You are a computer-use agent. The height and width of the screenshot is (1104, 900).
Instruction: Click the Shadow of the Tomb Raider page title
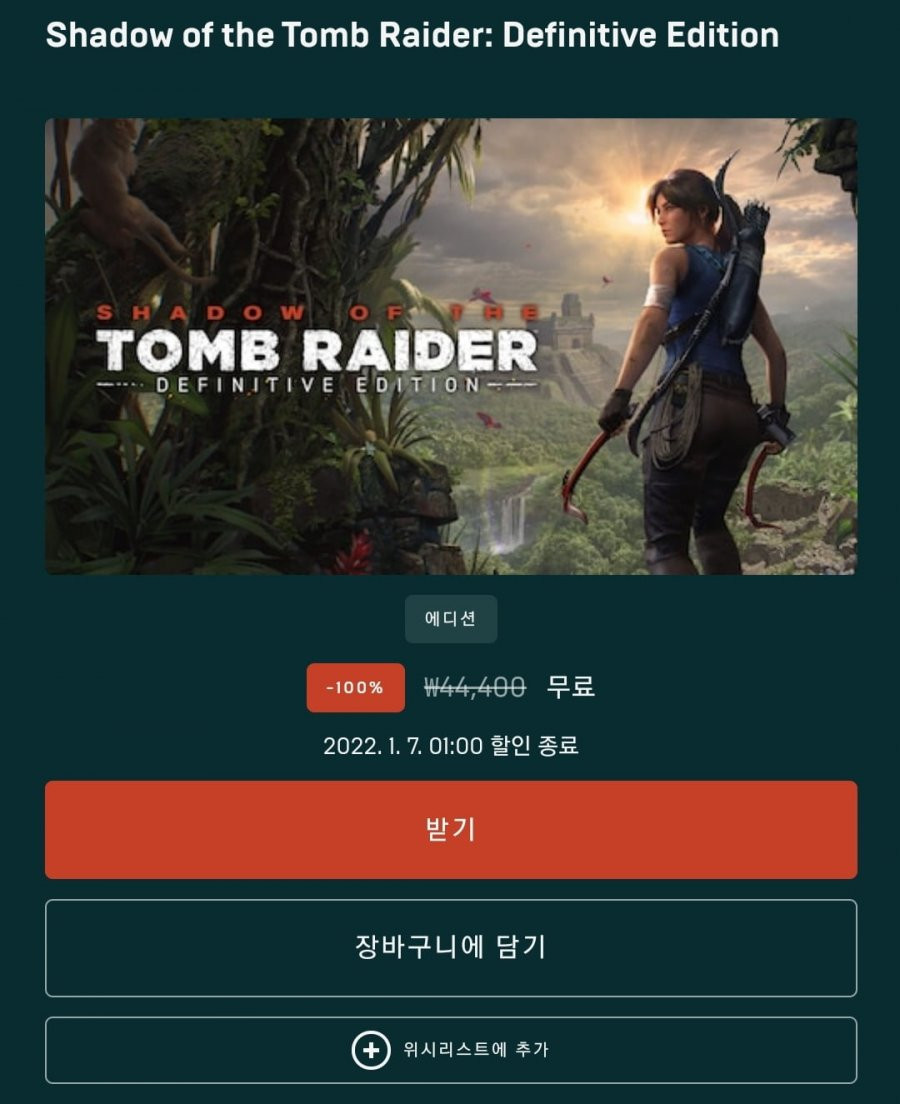pos(412,35)
